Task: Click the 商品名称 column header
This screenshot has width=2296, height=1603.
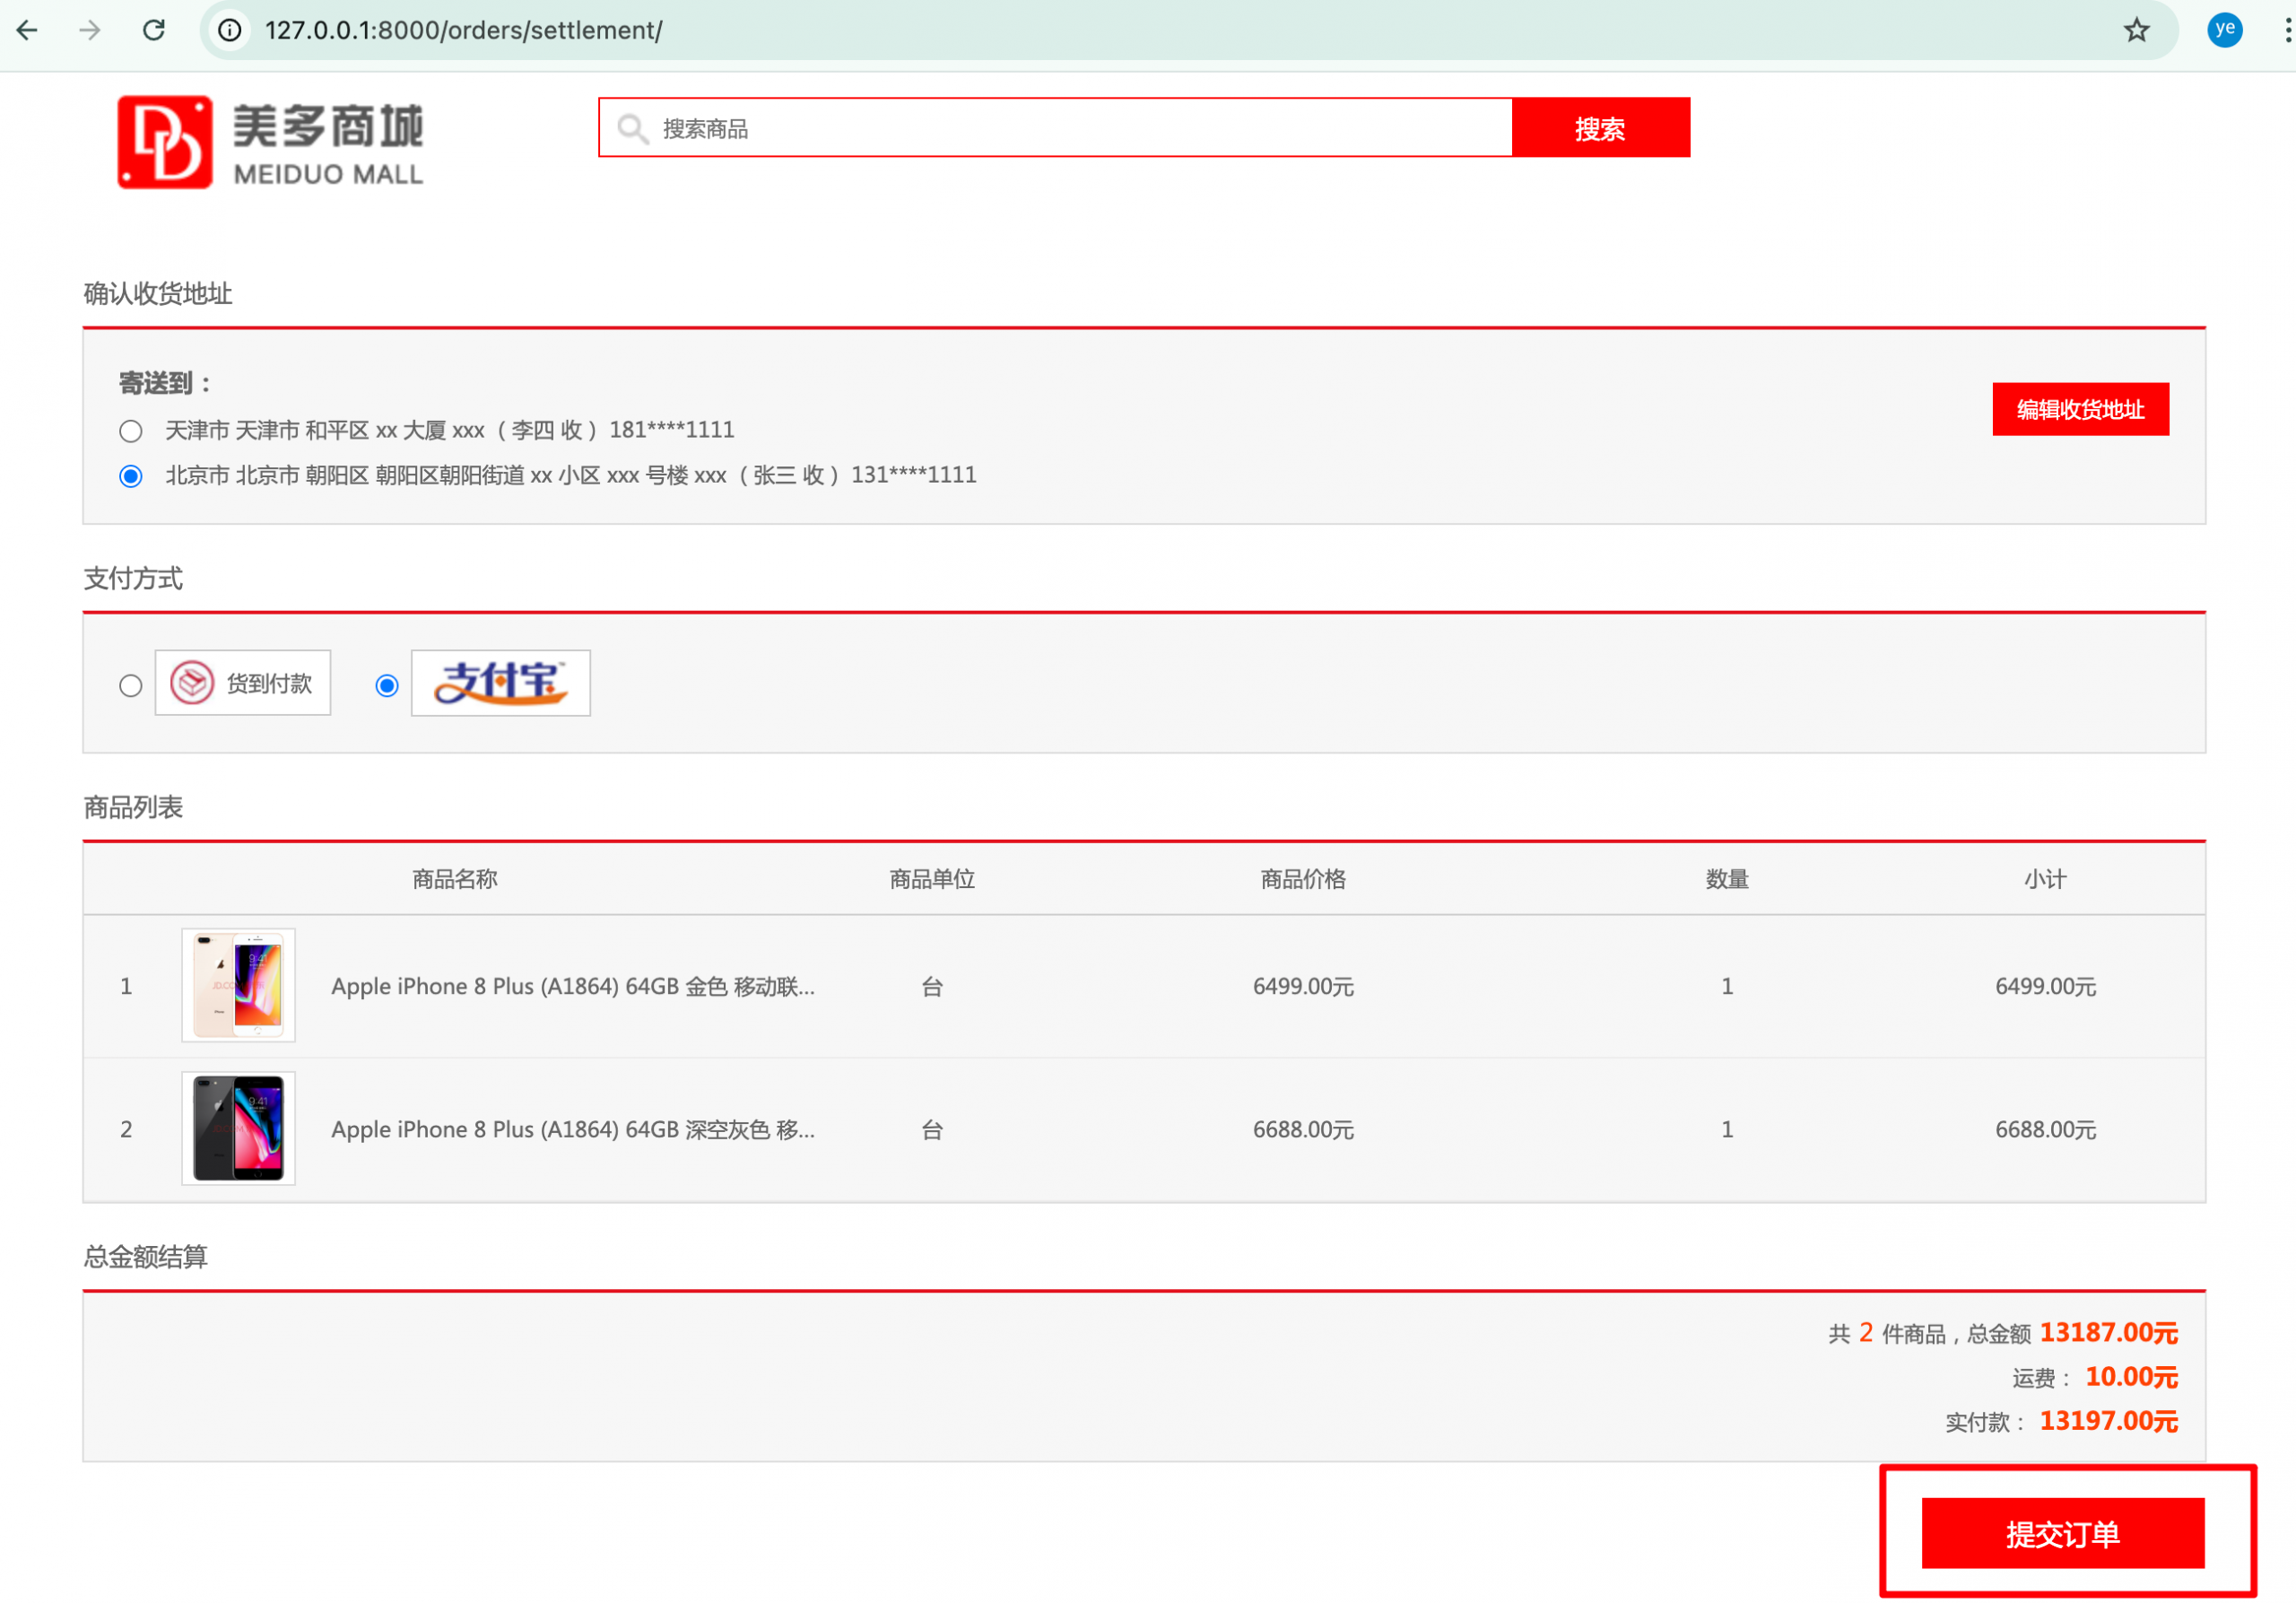Action: click(x=455, y=879)
